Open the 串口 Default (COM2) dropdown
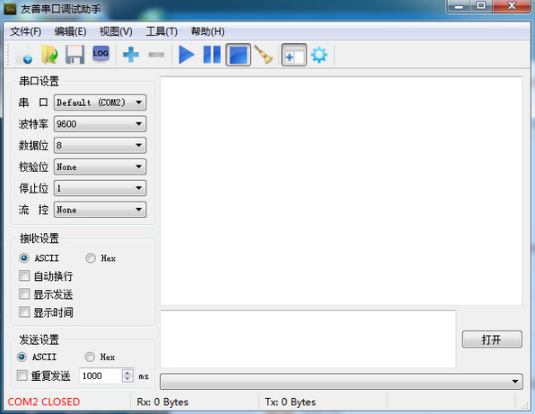The image size is (535, 414). pyautogui.click(x=100, y=102)
